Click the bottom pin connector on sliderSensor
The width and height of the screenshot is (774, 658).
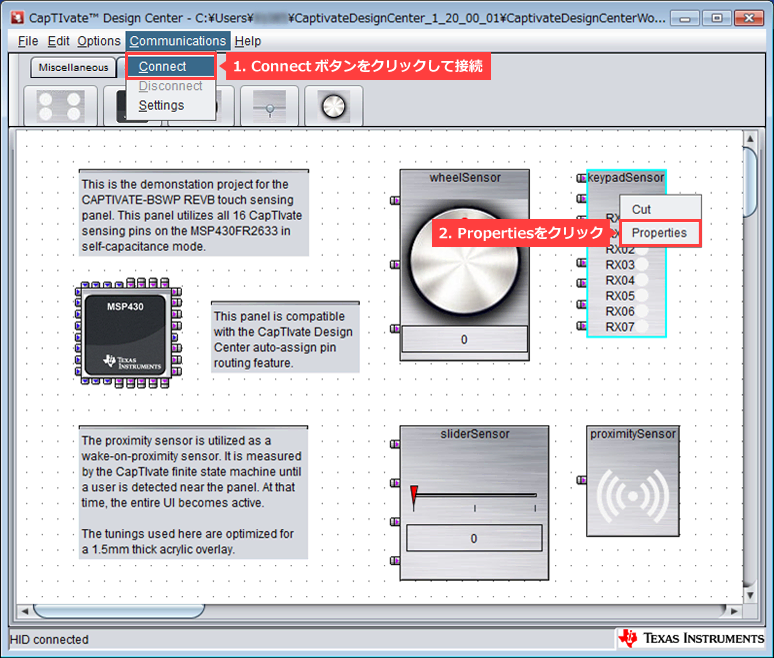(395, 560)
